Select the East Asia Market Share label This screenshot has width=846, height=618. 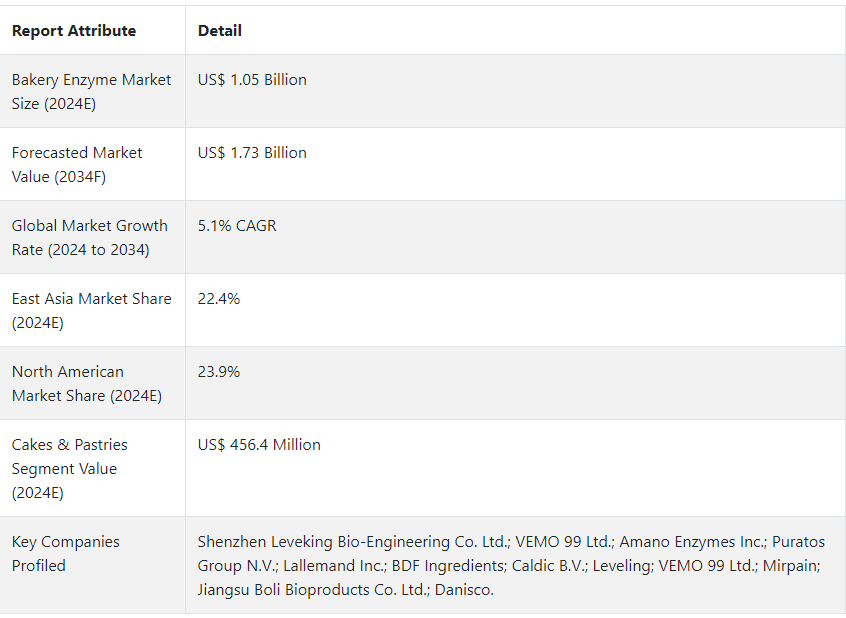click(x=91, y=310)
